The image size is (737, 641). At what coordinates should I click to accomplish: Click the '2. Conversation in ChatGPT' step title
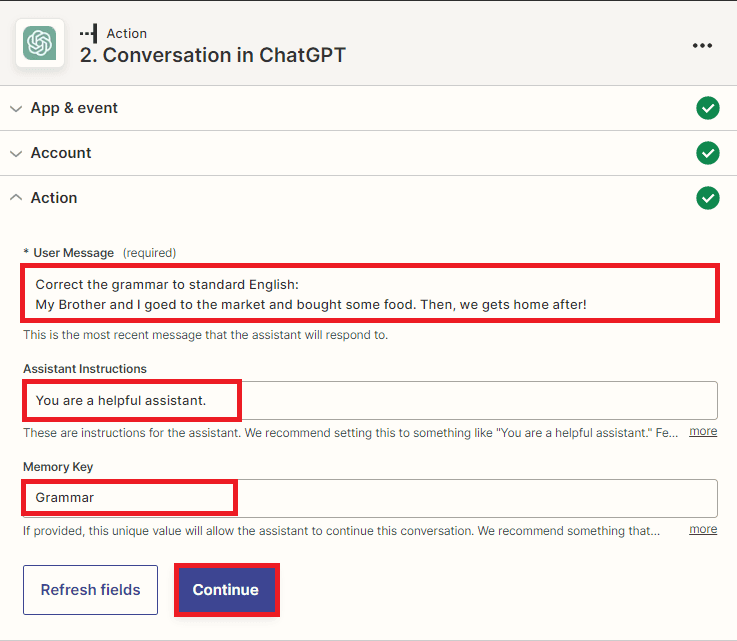coord(212,55)
